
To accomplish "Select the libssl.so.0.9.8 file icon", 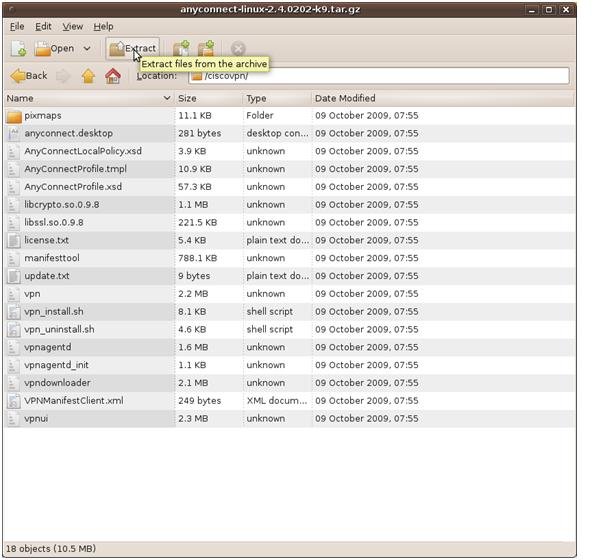I will click(14, 223).
